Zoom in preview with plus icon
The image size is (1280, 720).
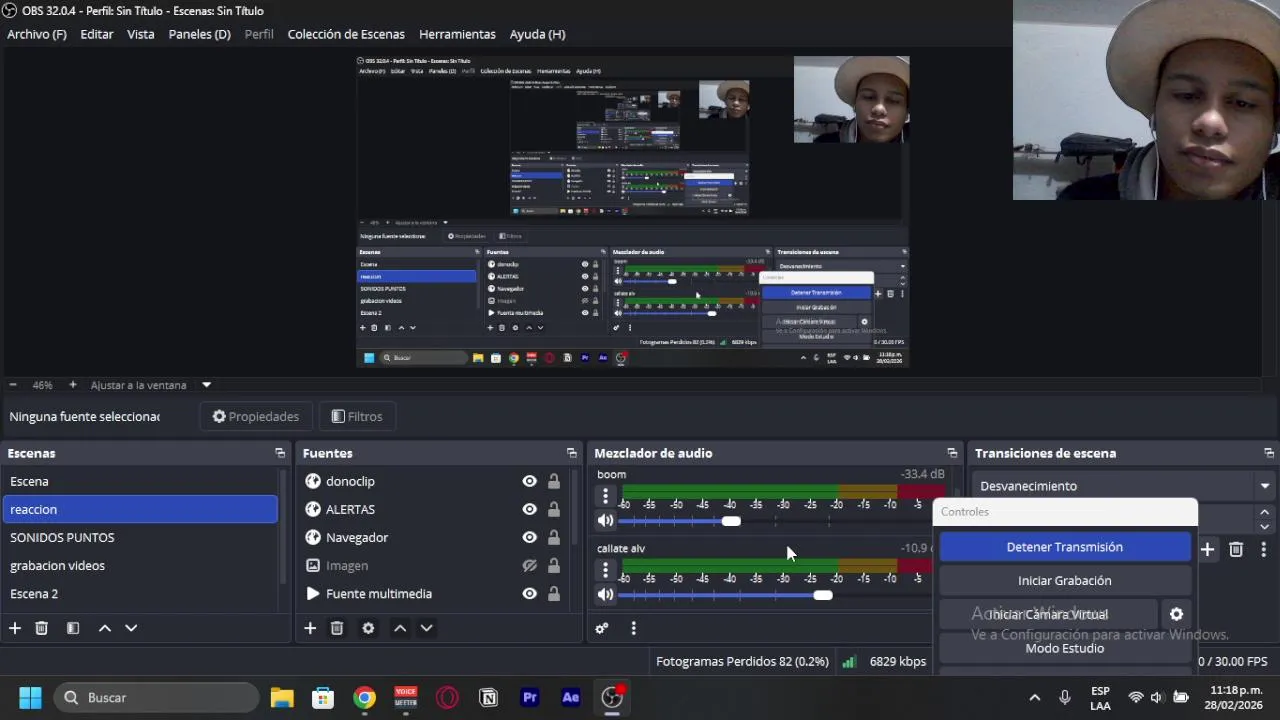[x=72, y=385]
